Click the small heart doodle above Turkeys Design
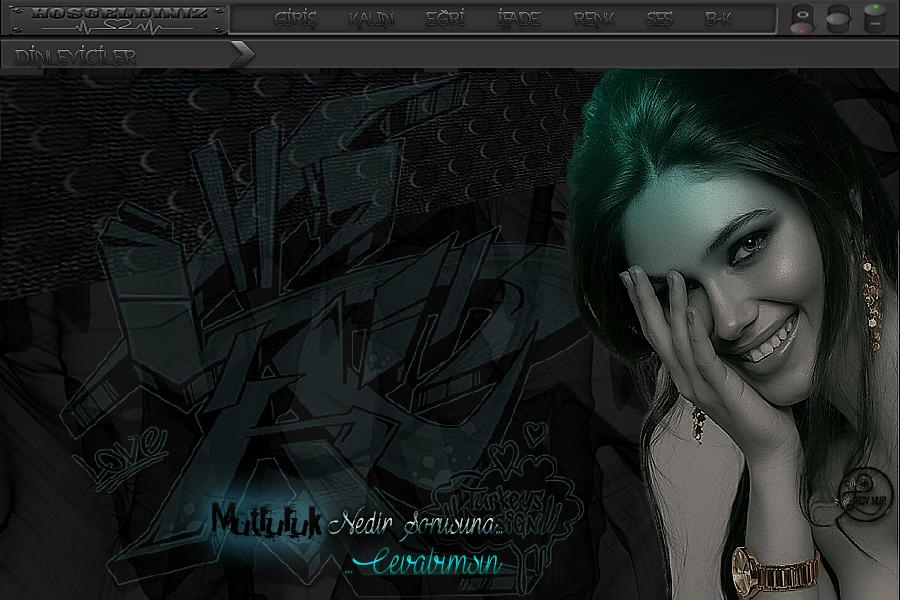This screenshot has width=900, height=600. pos(537,433)
